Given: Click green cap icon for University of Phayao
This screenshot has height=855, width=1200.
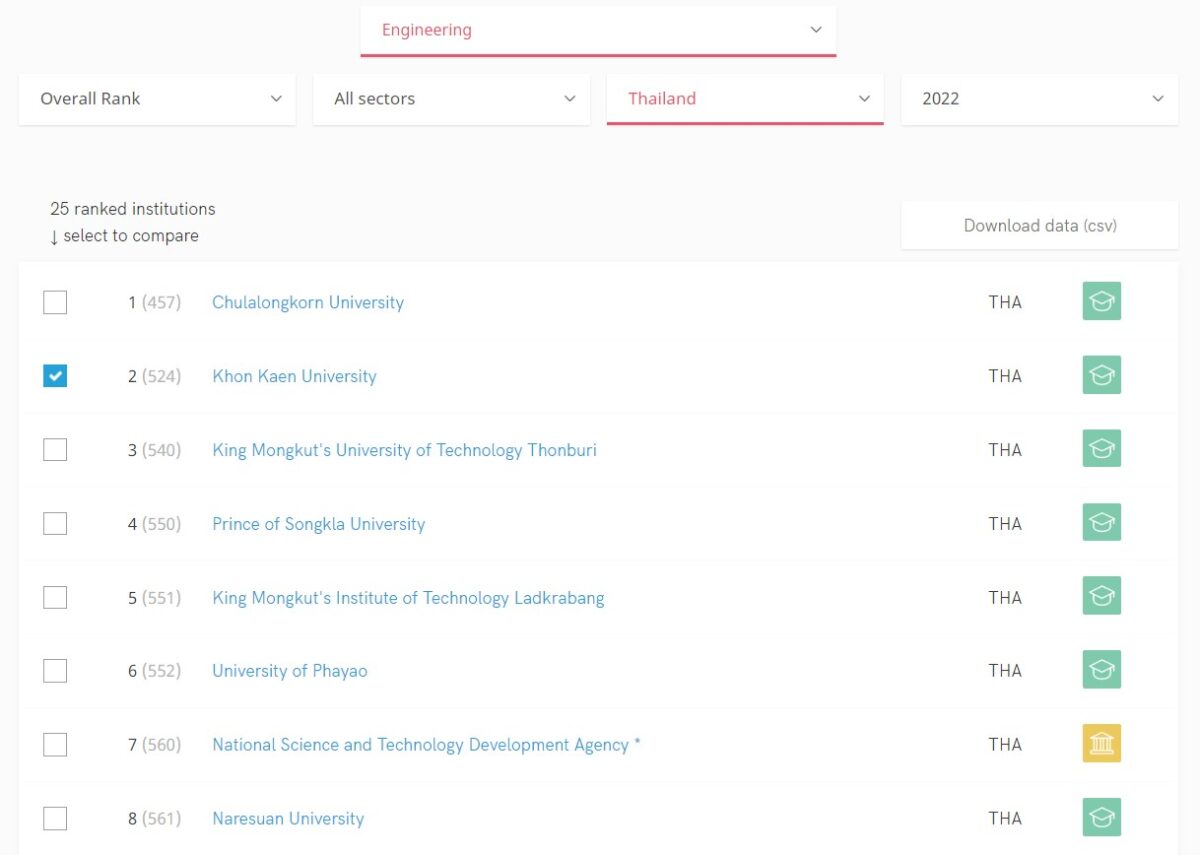Looking at the screenshot, I should (1101, 670).
